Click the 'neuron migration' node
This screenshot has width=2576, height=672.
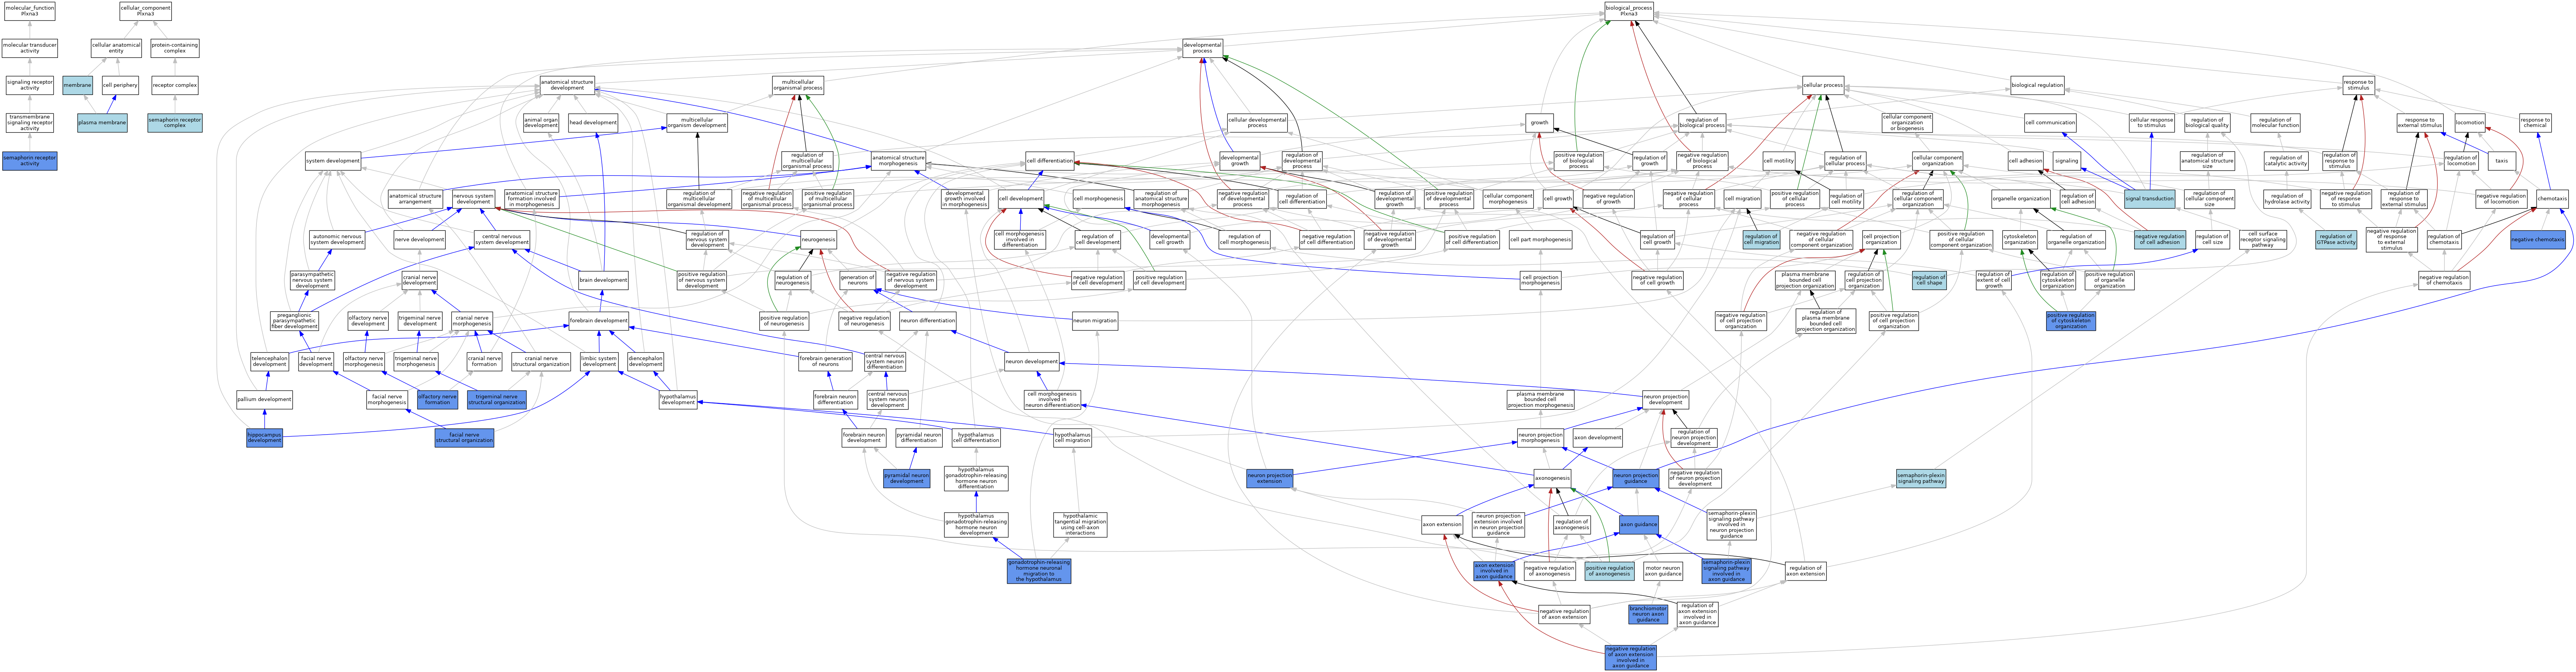pos(1094,321)
